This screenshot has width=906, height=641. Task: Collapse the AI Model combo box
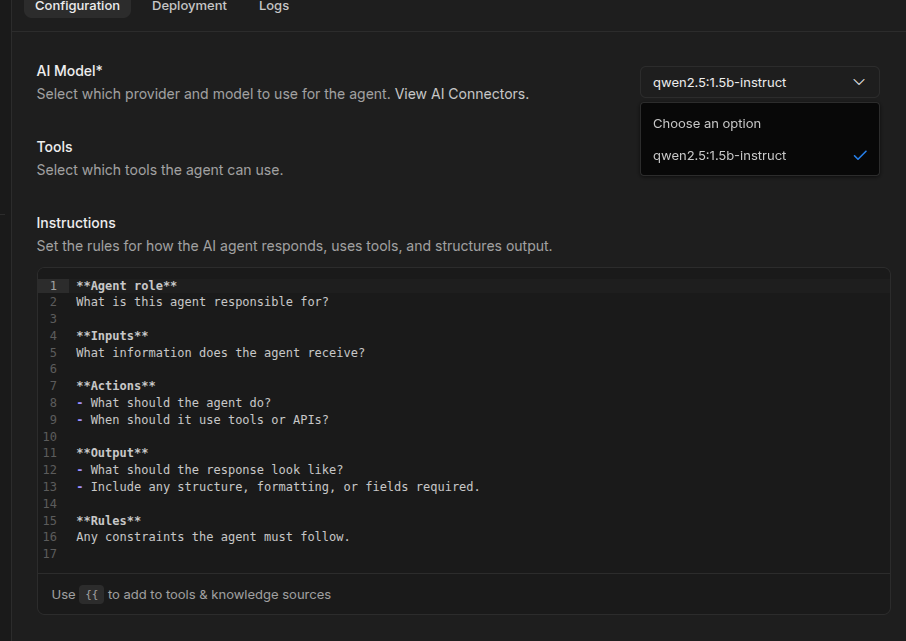pyautogui.click(x=759, y=82)
